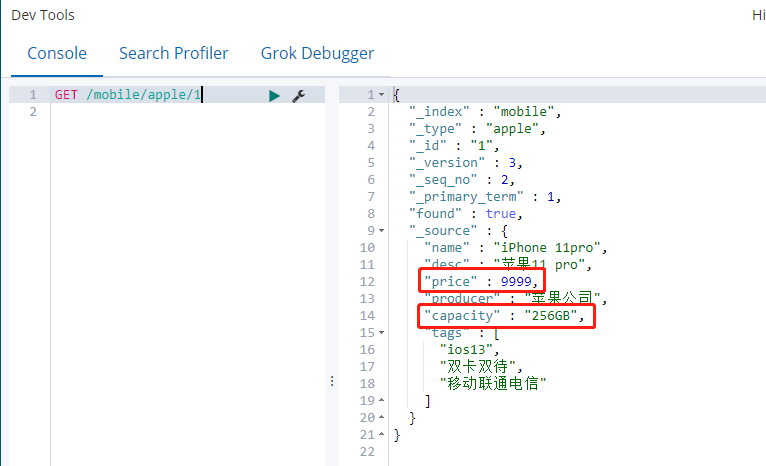Click the "_type" : "apple" line
Screen dimensions: 766x466
(477, 128)
